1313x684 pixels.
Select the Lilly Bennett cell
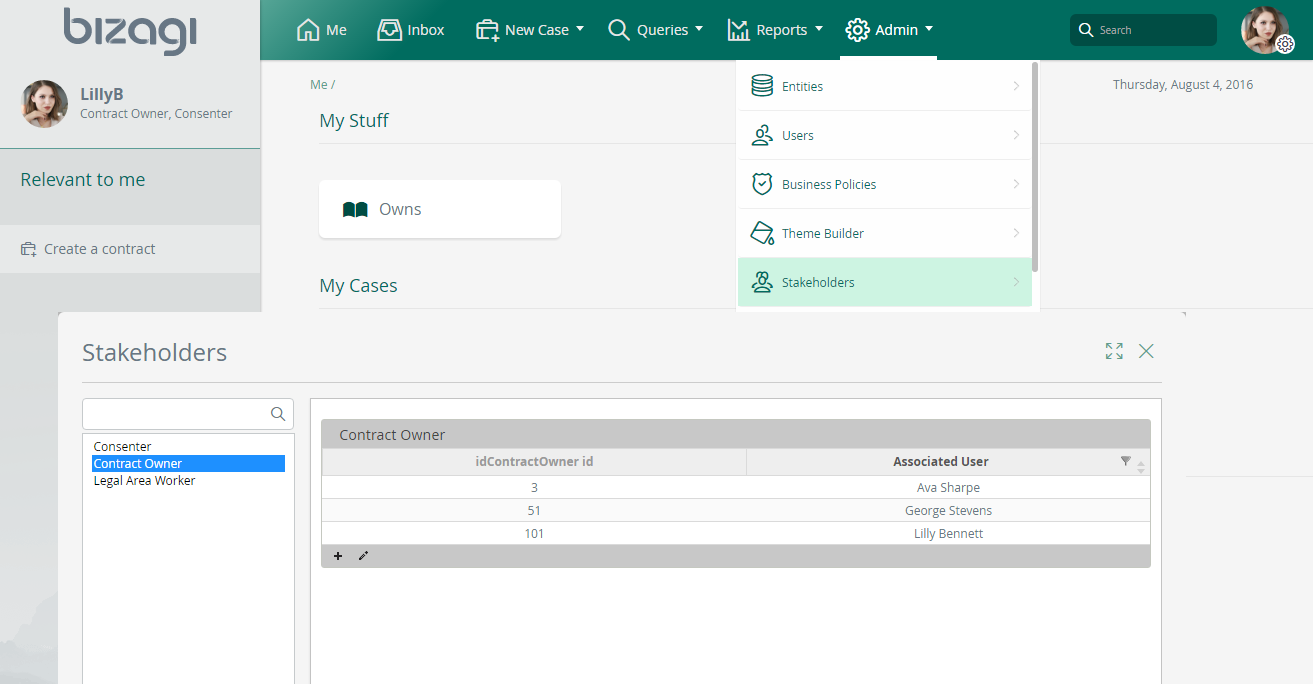948,534
